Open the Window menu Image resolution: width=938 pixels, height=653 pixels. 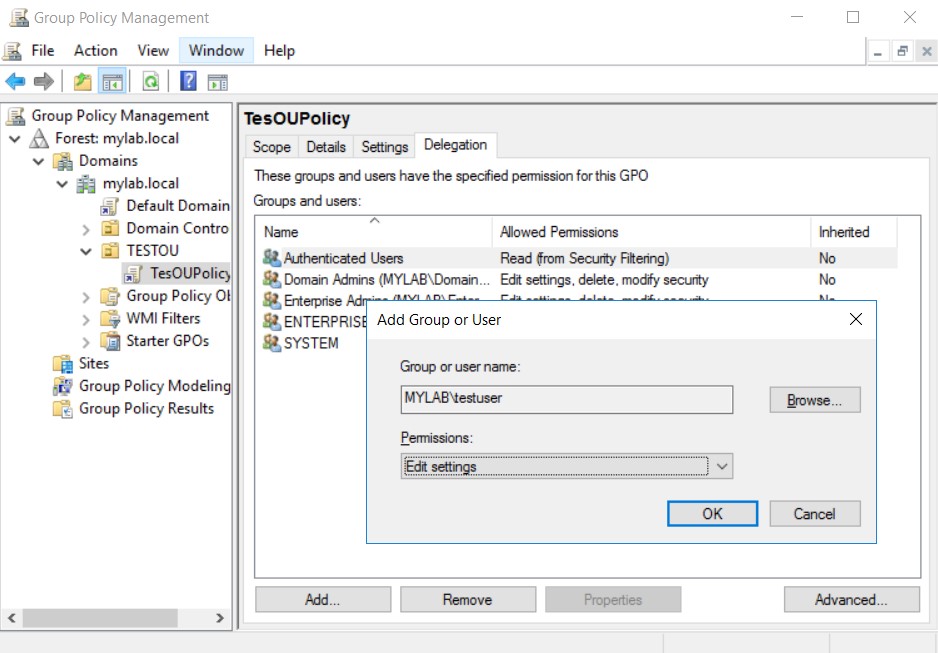(x=217, y=51)
